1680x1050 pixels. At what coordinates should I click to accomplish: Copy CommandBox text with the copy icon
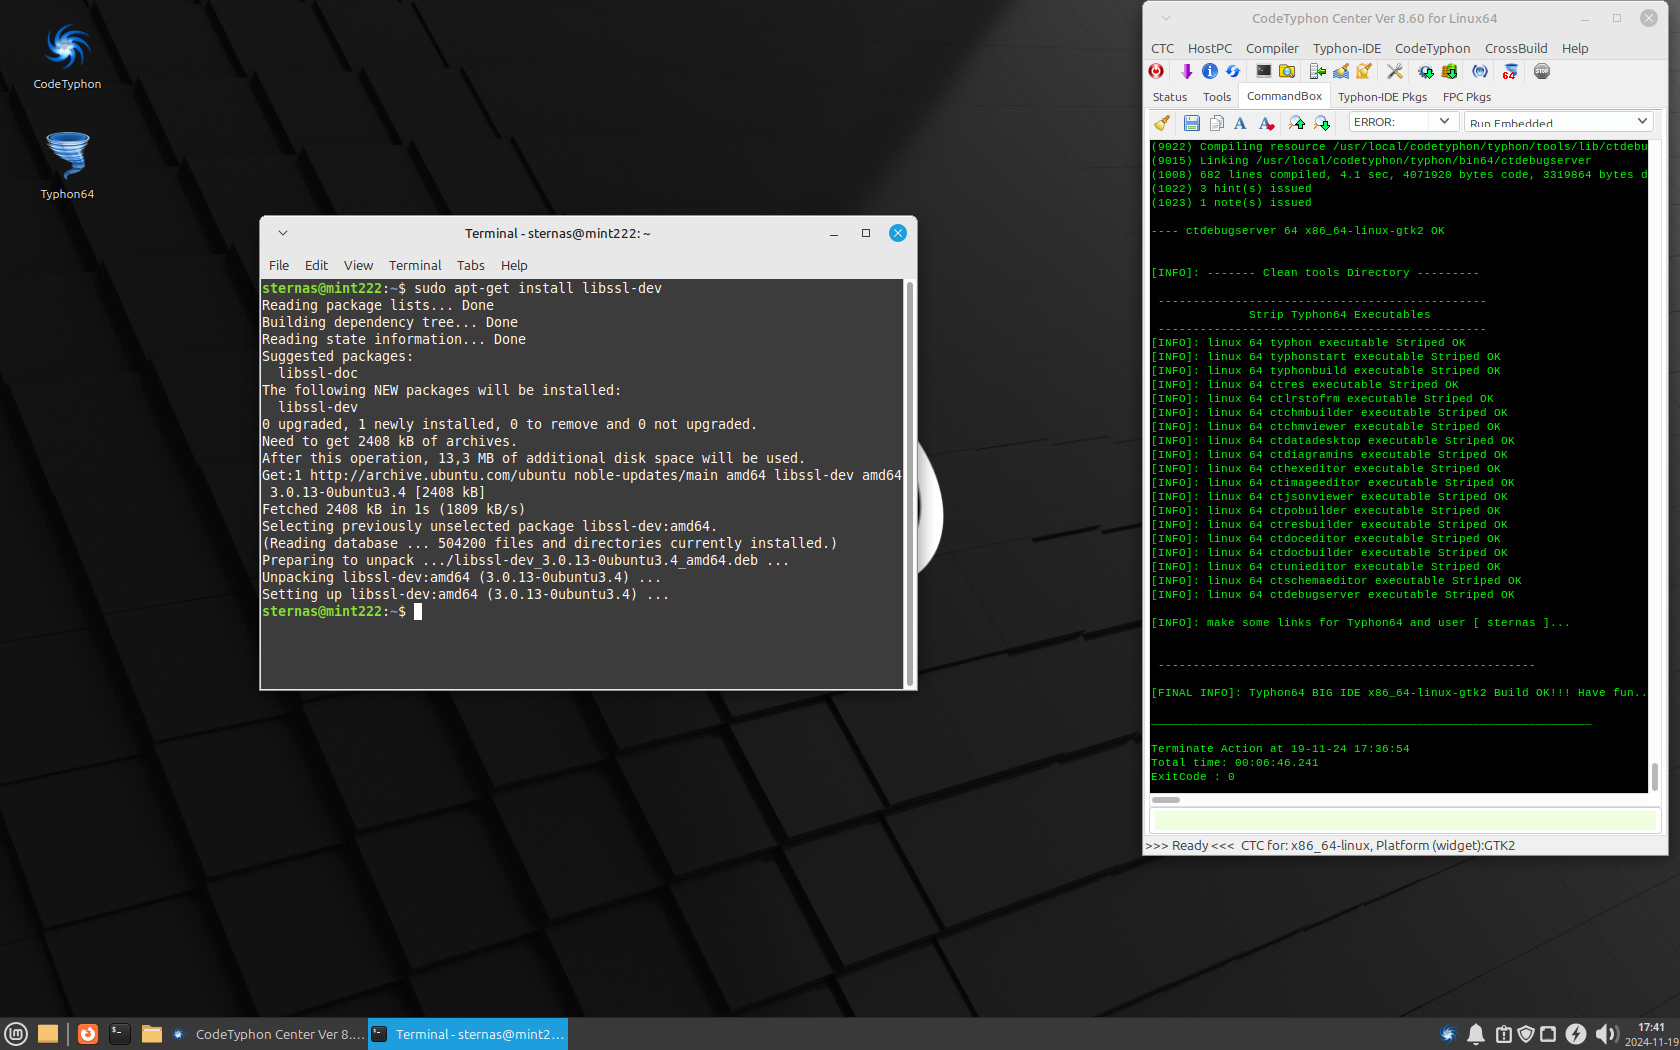(x=1216, y=122)
